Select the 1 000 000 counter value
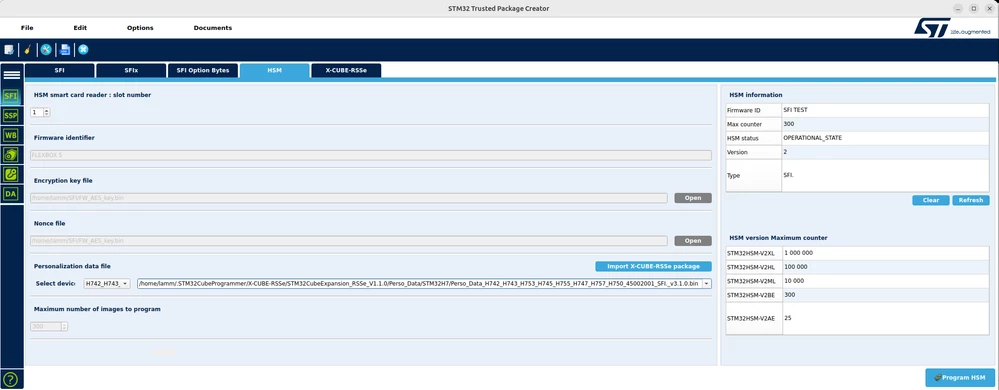Viewport: 999px width, 390px height. (798, 253)
